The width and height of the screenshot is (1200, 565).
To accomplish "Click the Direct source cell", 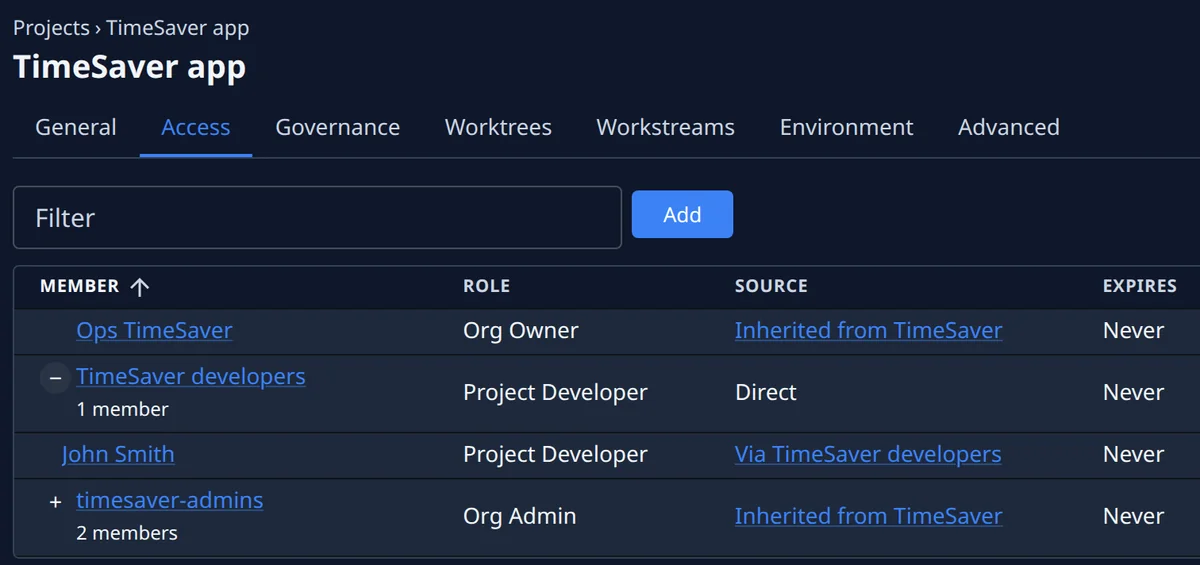I will tap(766, 392).
